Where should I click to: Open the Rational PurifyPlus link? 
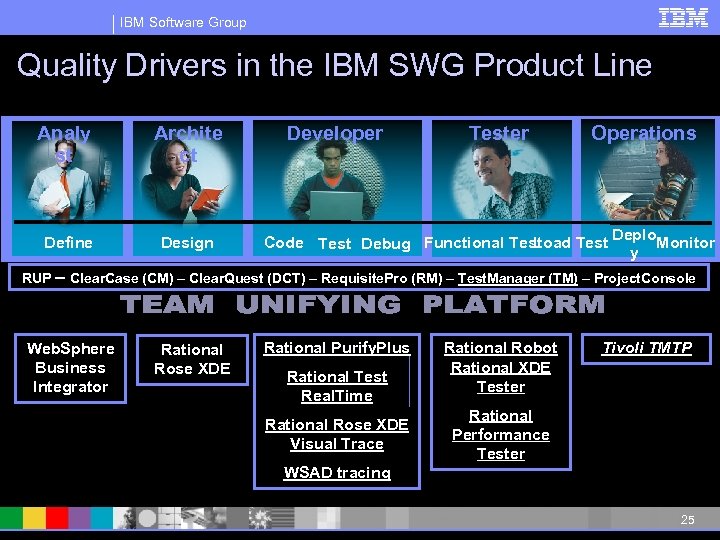tap(337, 348)
